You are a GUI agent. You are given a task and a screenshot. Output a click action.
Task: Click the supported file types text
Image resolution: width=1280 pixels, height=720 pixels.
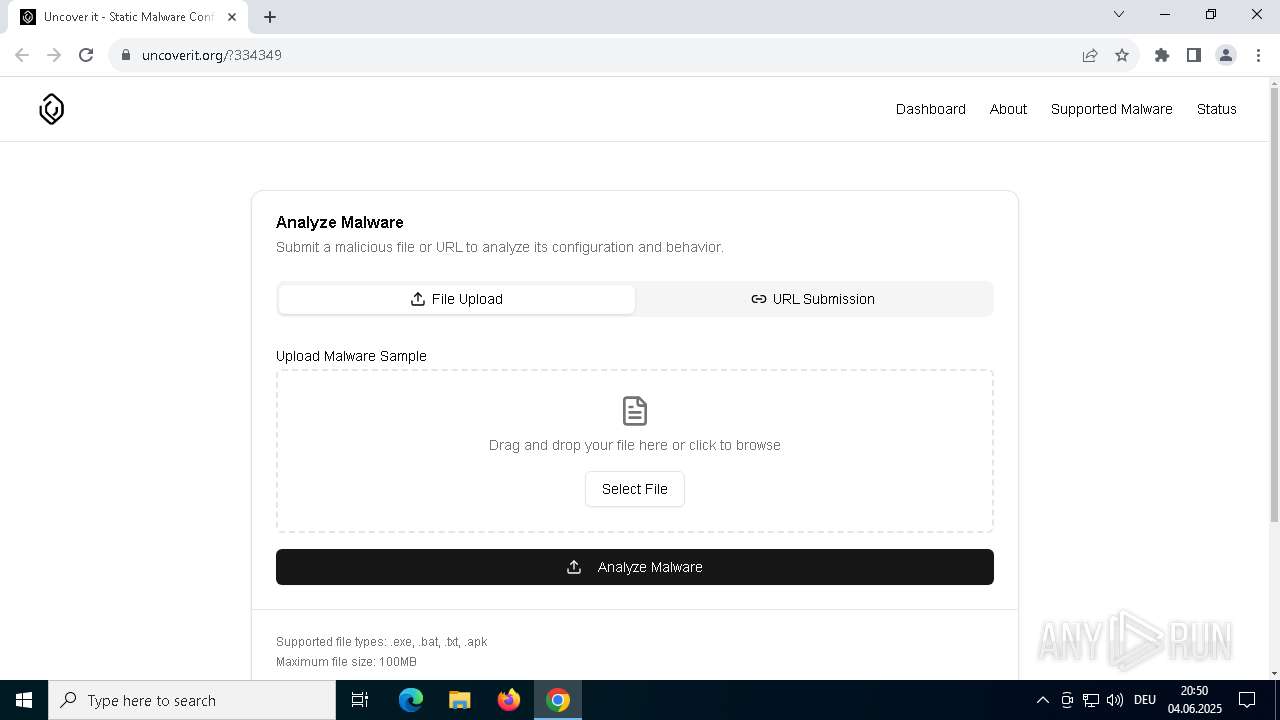pos(382,642)
